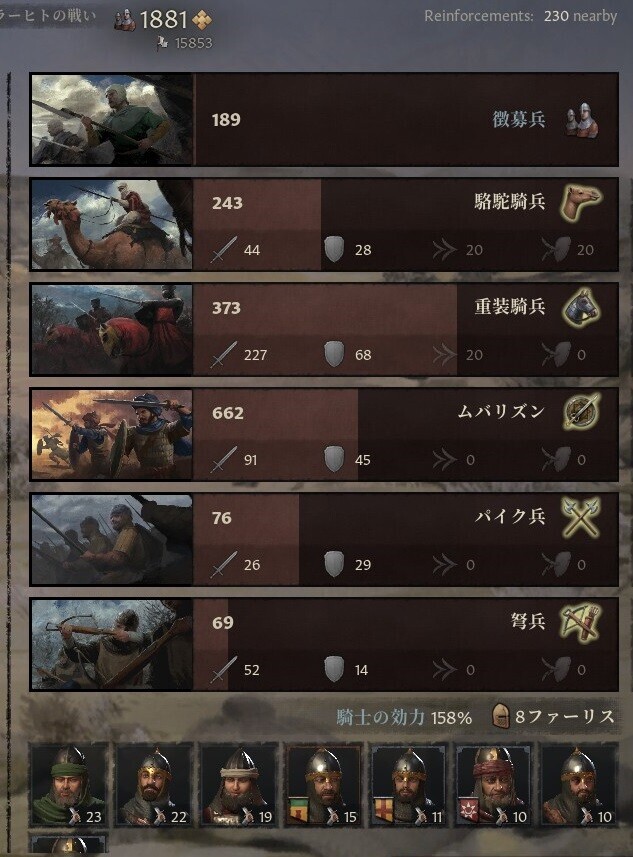Click the 重装騎兵 regiment row showing 373
This screenshot has width=633, height=857.
click(x=324, y=329)
